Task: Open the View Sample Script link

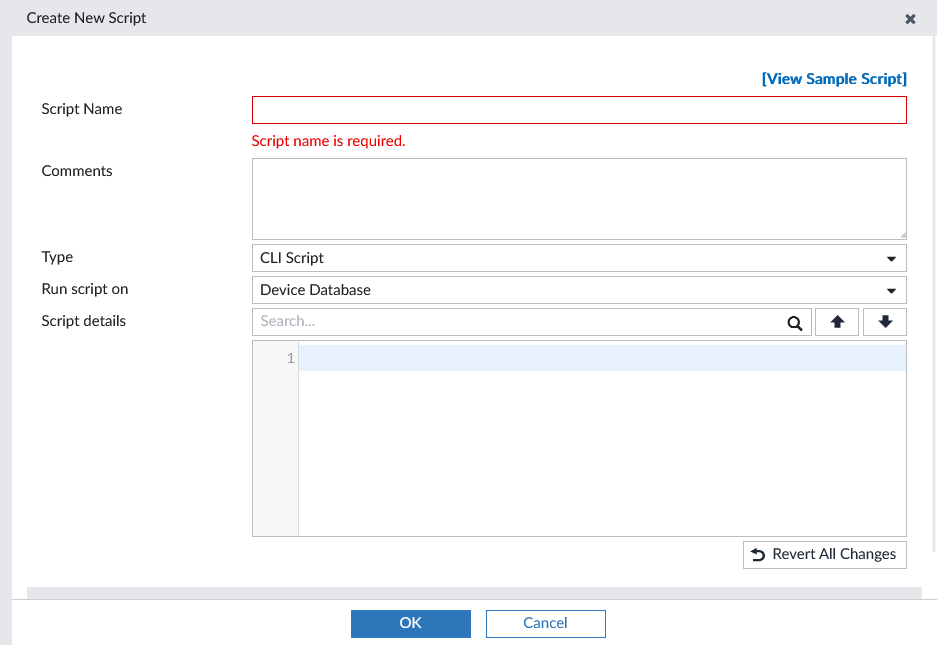Action: 834,79
